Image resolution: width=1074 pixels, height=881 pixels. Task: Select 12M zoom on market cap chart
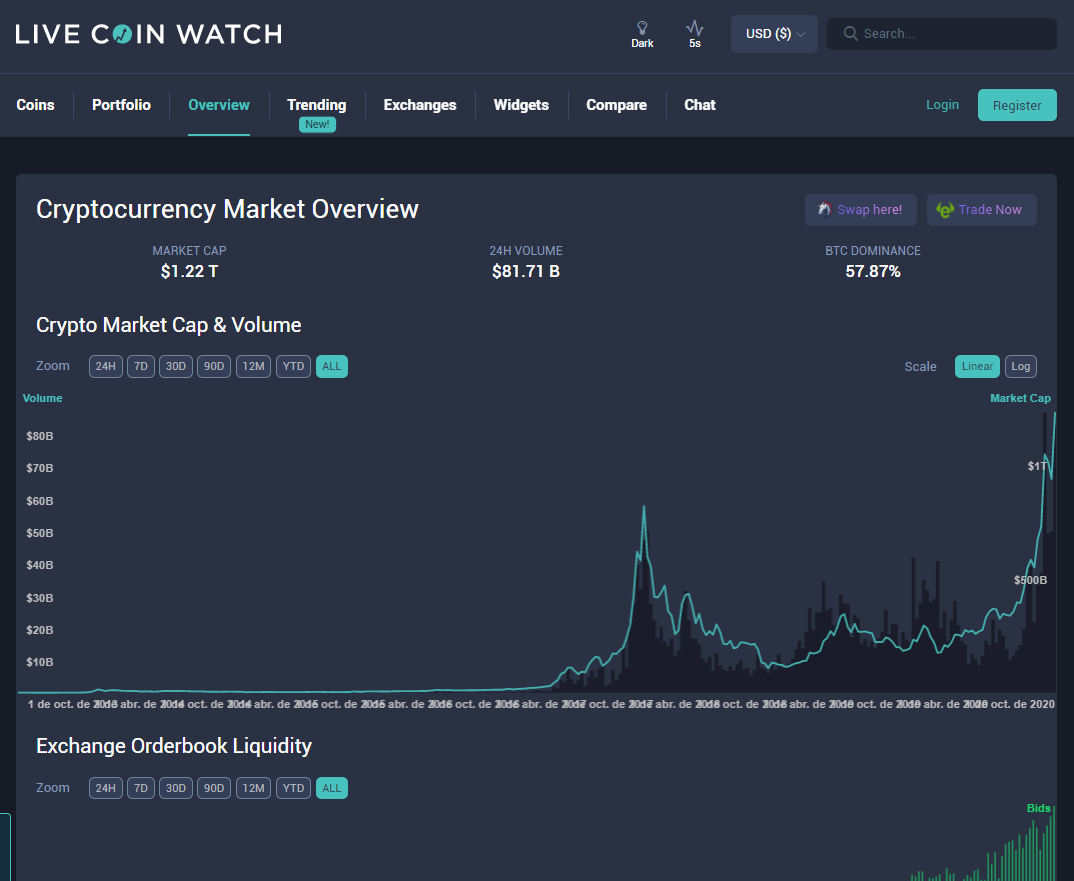coord(253,367)
